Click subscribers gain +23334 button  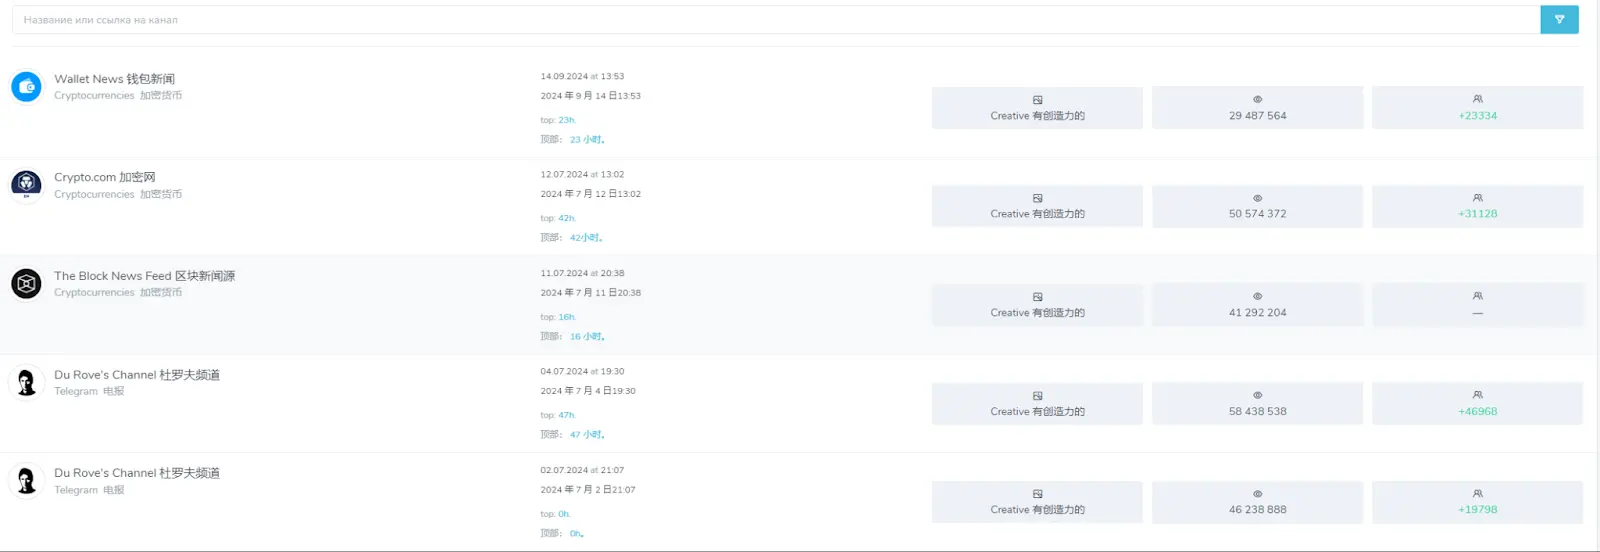(1477, 108)
